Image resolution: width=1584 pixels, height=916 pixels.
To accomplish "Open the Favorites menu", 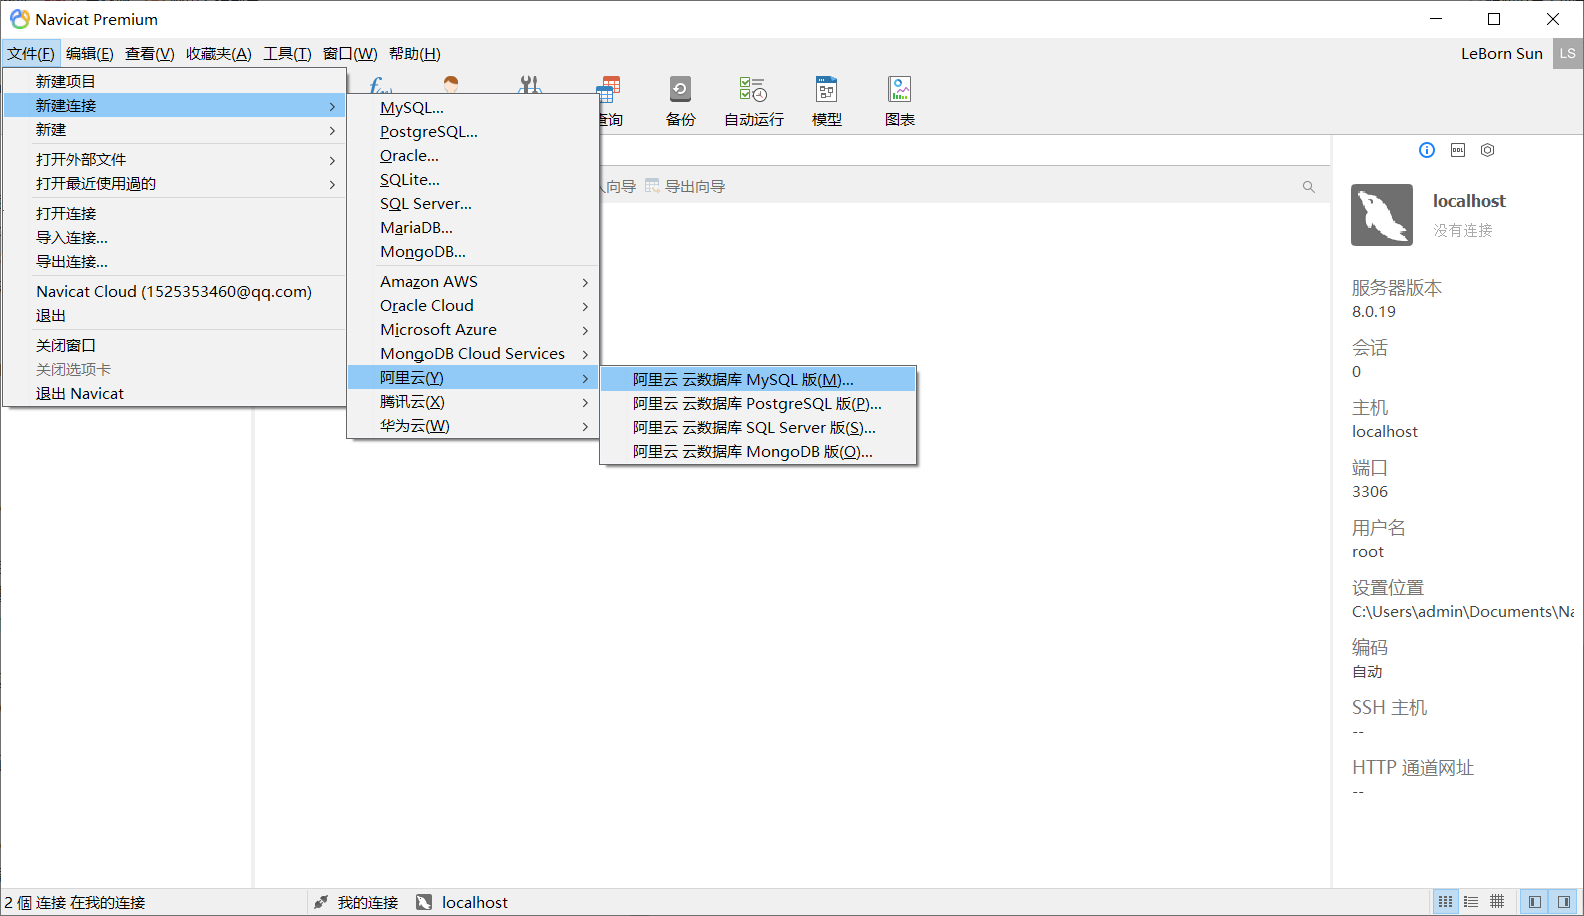I will [x=219, y=54].
